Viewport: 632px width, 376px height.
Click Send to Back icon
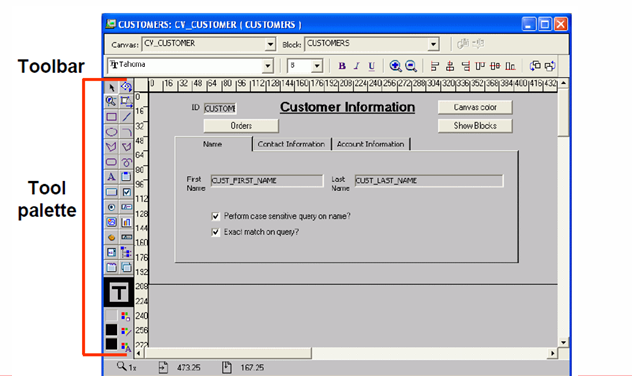tap(550, 66)
